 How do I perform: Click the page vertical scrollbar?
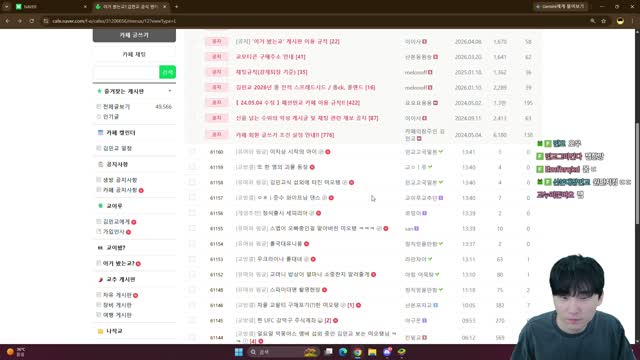(x=637, y=173)
